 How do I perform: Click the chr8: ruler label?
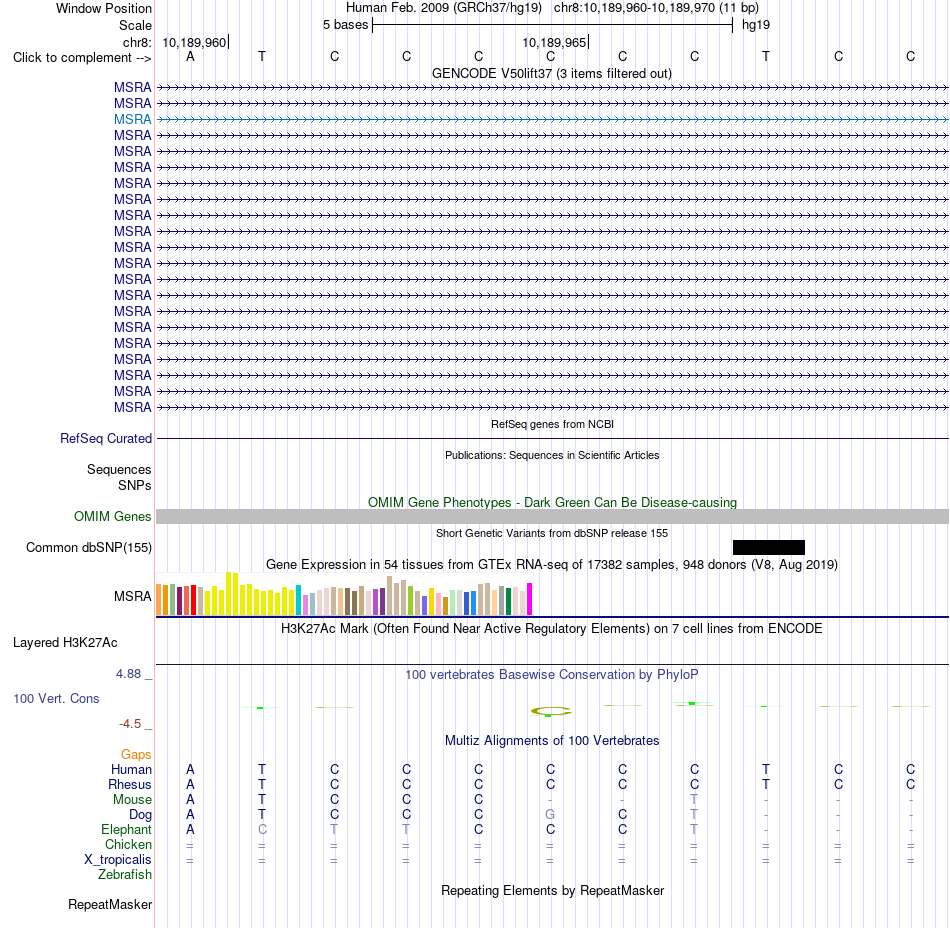coord(137,42)
